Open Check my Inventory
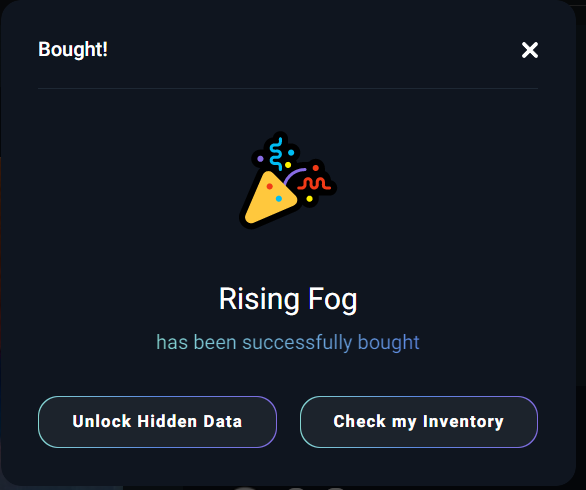Viewport: 586px width, 490px height. (x=419, y=422)
